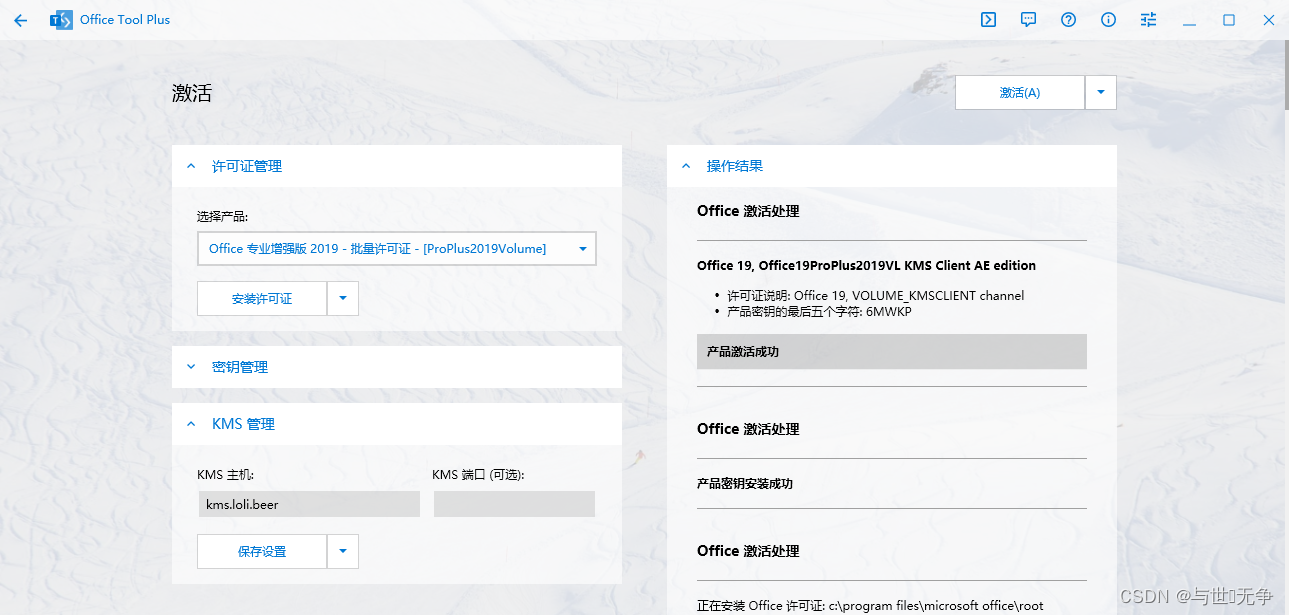Screen dimensions: 1289x615
Task: Expand the 密钥管理 section
Action: tap(397, 367)
